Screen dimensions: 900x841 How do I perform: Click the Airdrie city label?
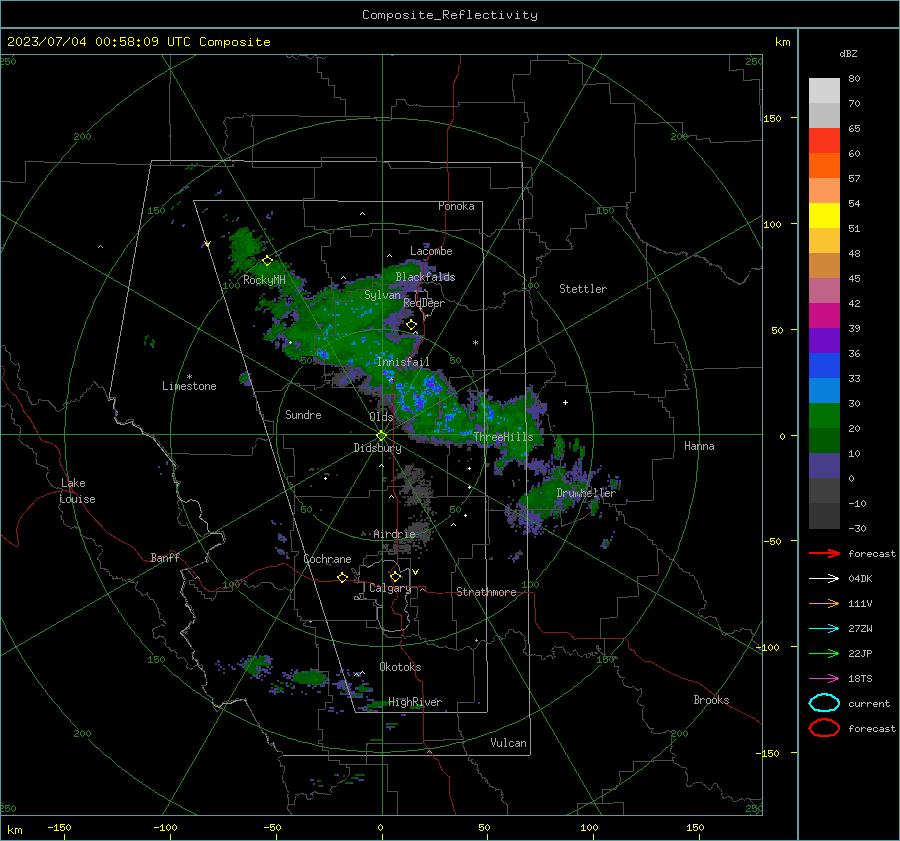pos(394,534)
